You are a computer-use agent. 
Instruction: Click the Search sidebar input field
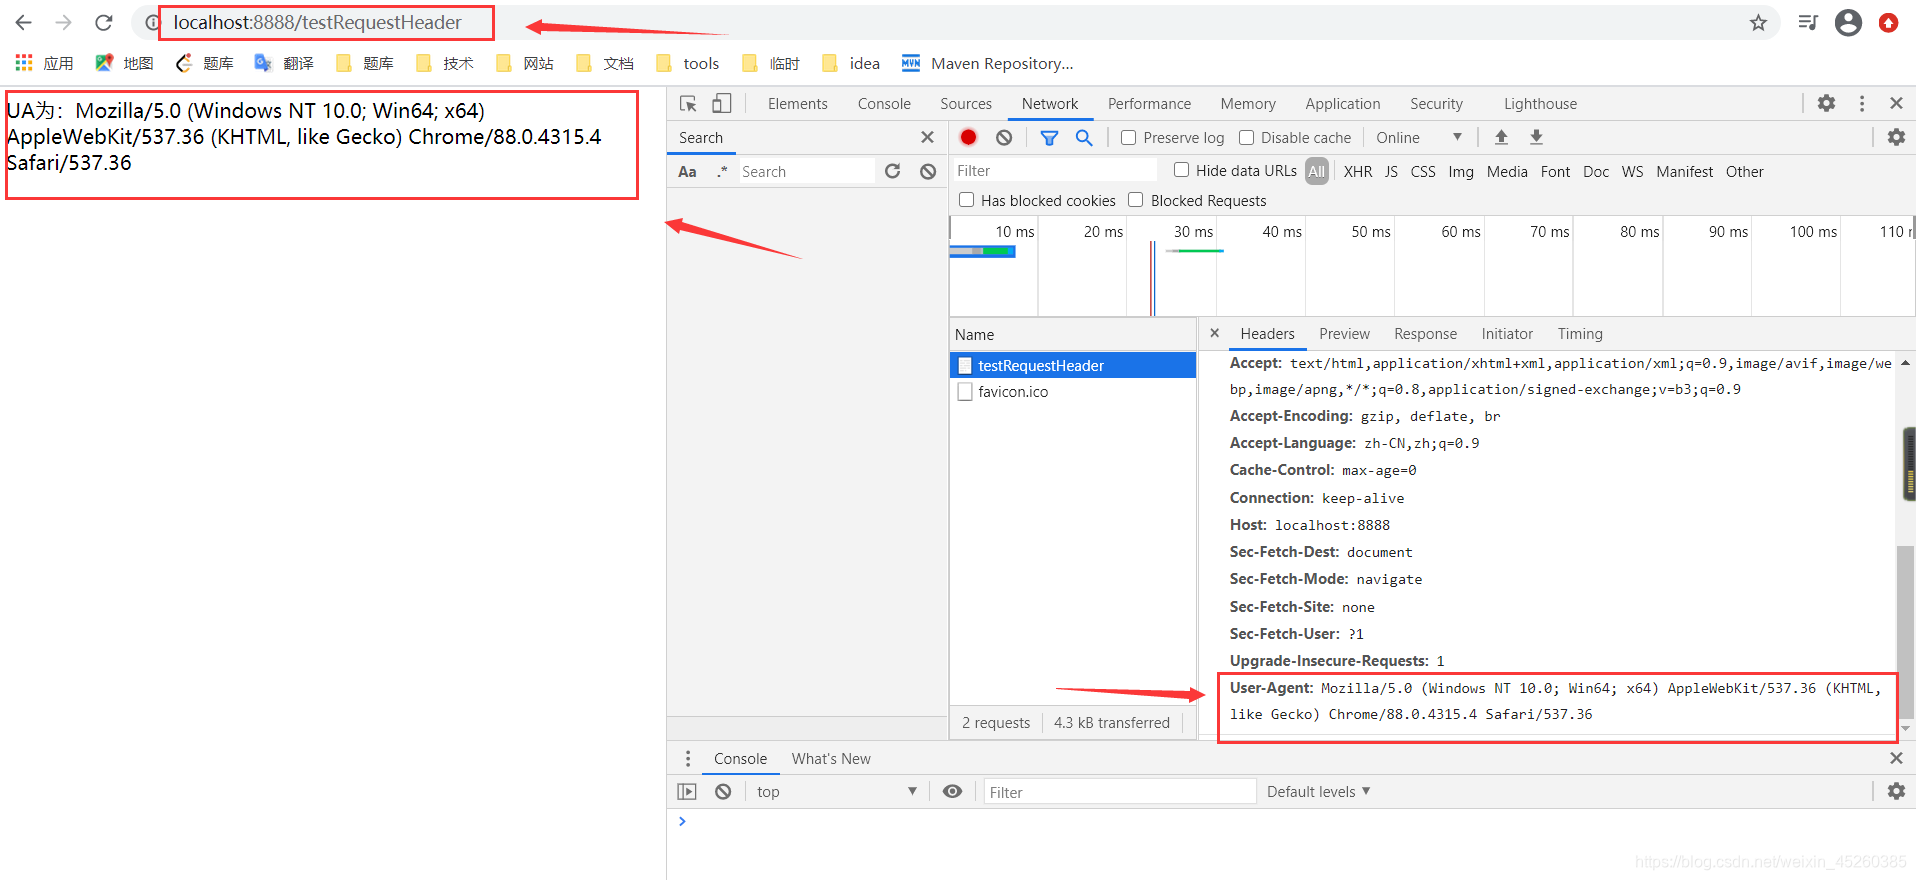[806, 171]
